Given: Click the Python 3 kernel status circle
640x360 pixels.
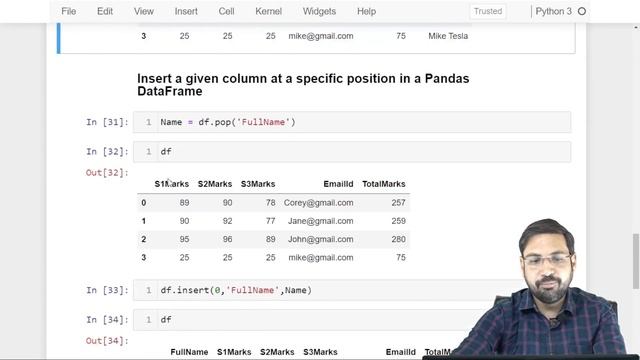Looking at the screenshot, I should pyautogui.click(x=582, y=11).
